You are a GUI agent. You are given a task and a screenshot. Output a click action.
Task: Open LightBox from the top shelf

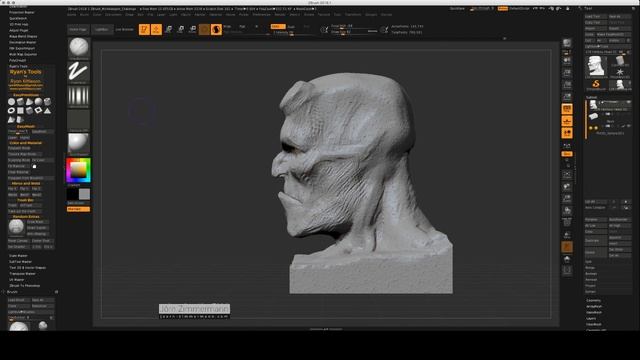(x=102, y=29)
